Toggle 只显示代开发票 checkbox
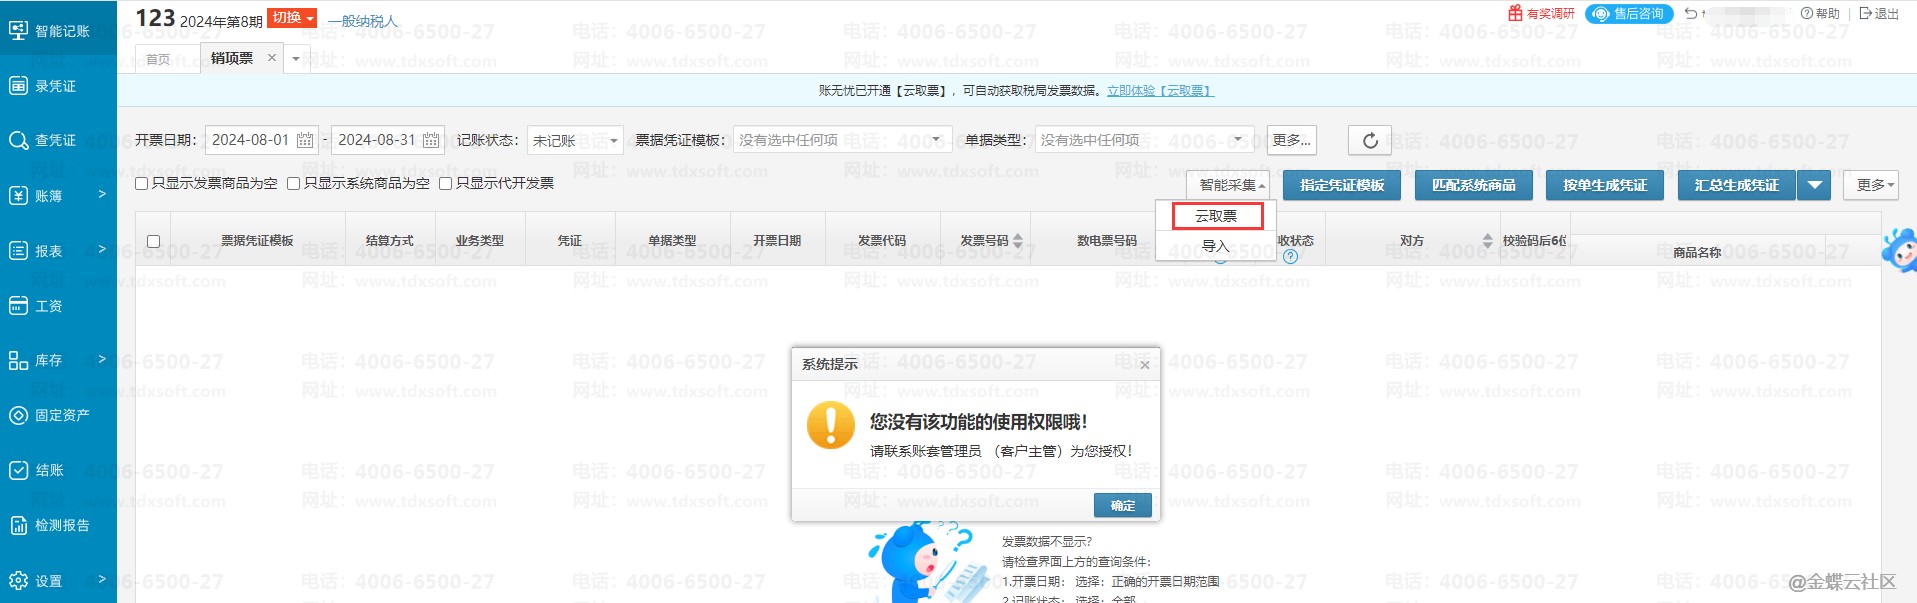 [x=446, y=184]
